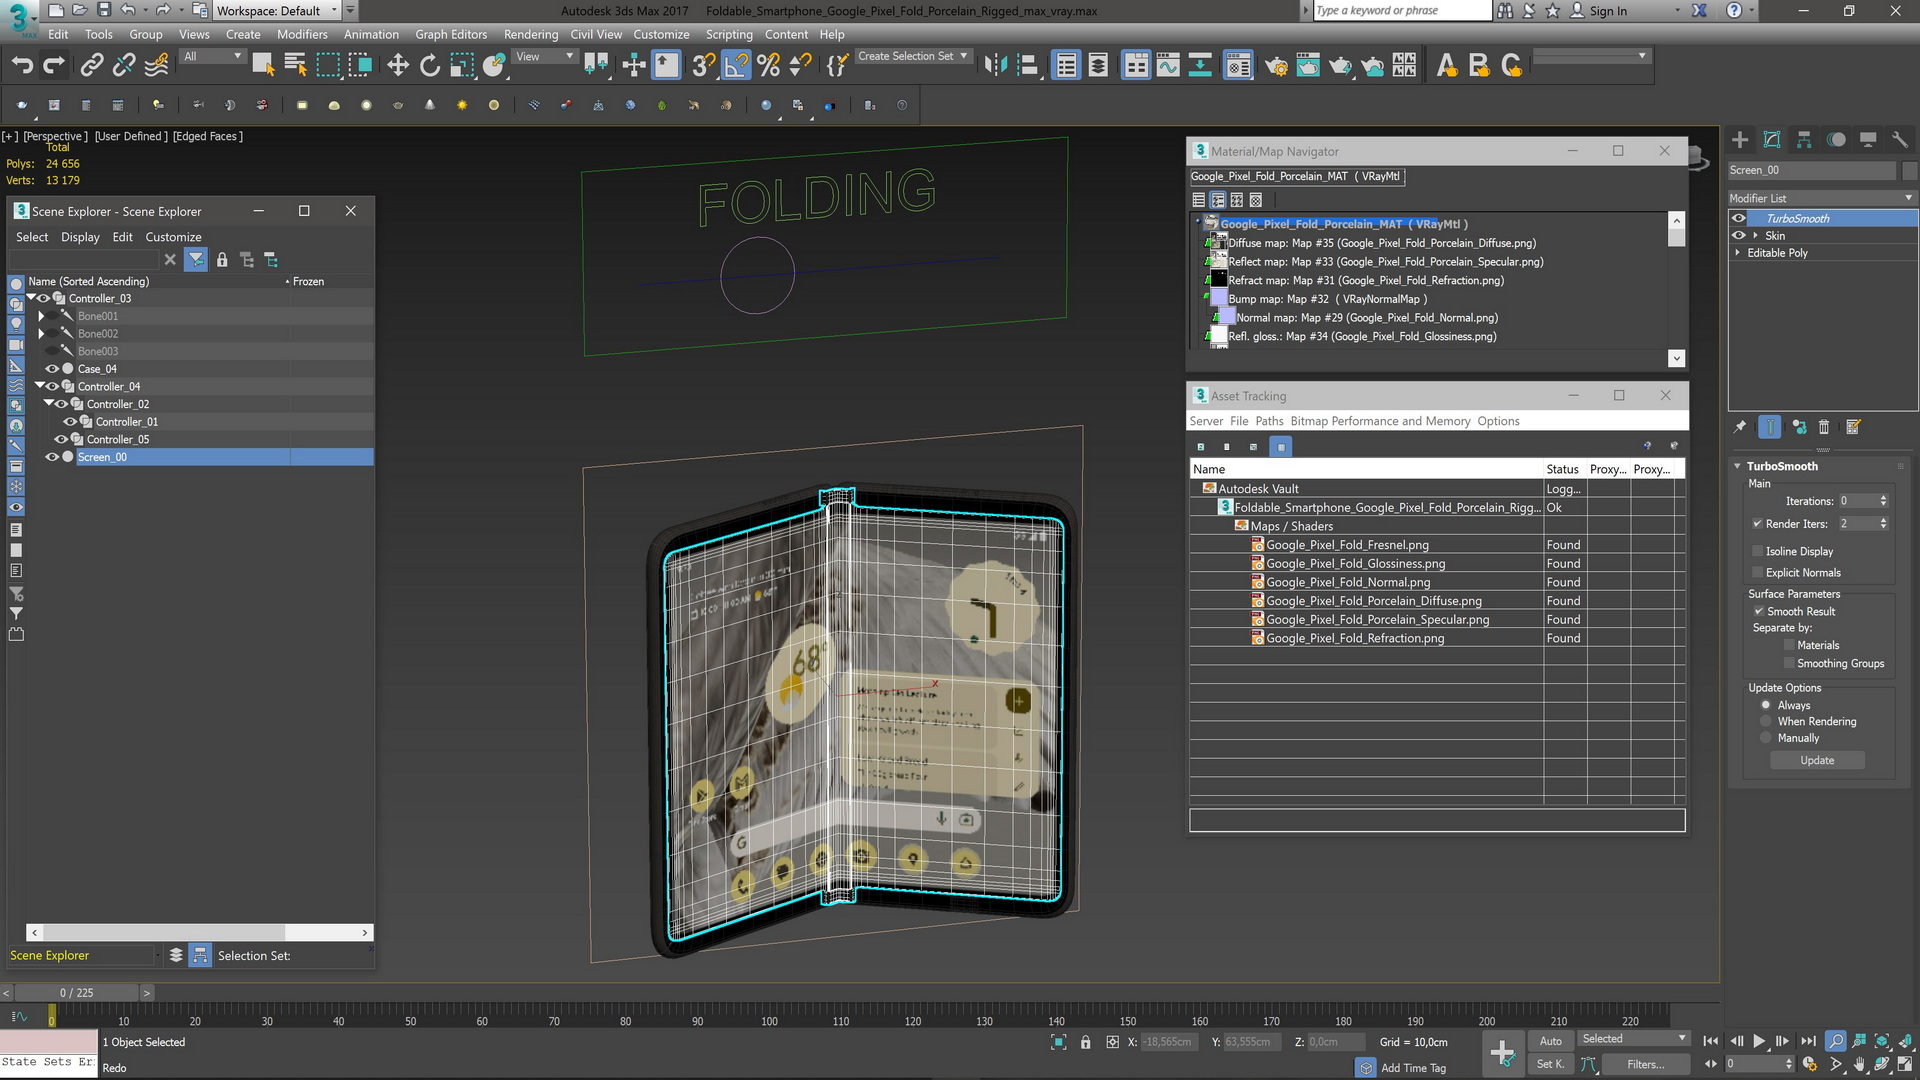Enable Separate by Smoothing Groups checkbox

(1789, 664)
